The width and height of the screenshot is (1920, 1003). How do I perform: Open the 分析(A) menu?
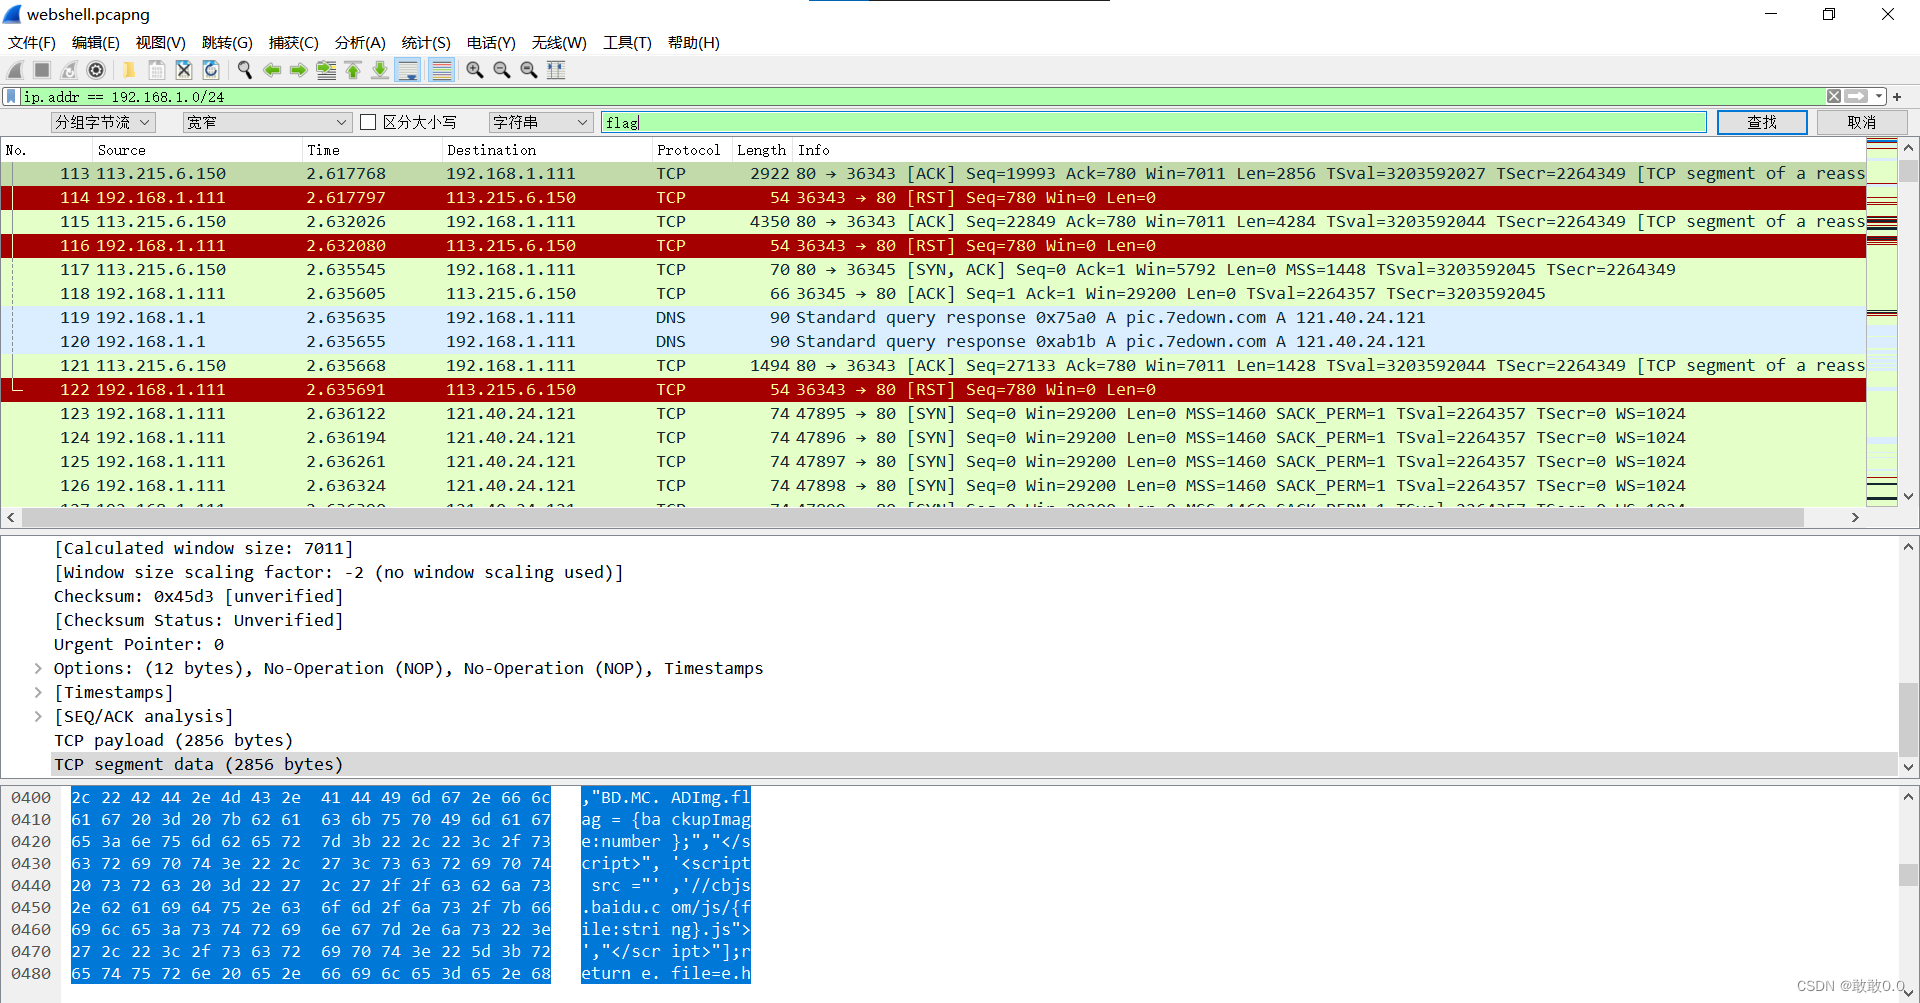pos(360,42)
